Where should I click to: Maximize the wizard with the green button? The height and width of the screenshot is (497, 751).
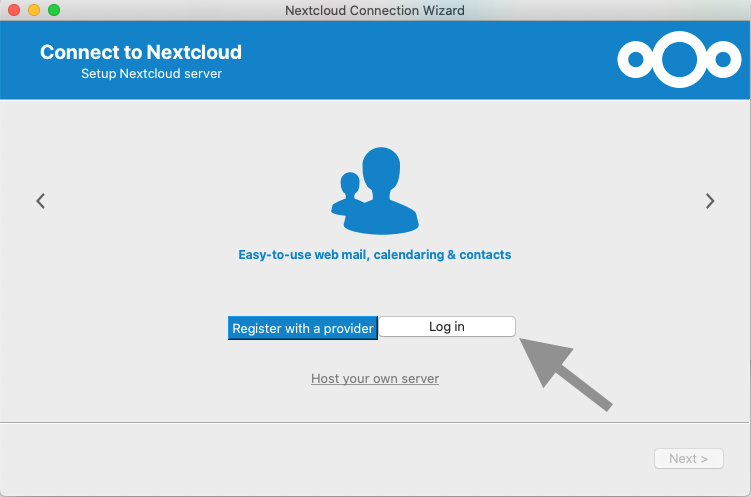coord(54,10)
